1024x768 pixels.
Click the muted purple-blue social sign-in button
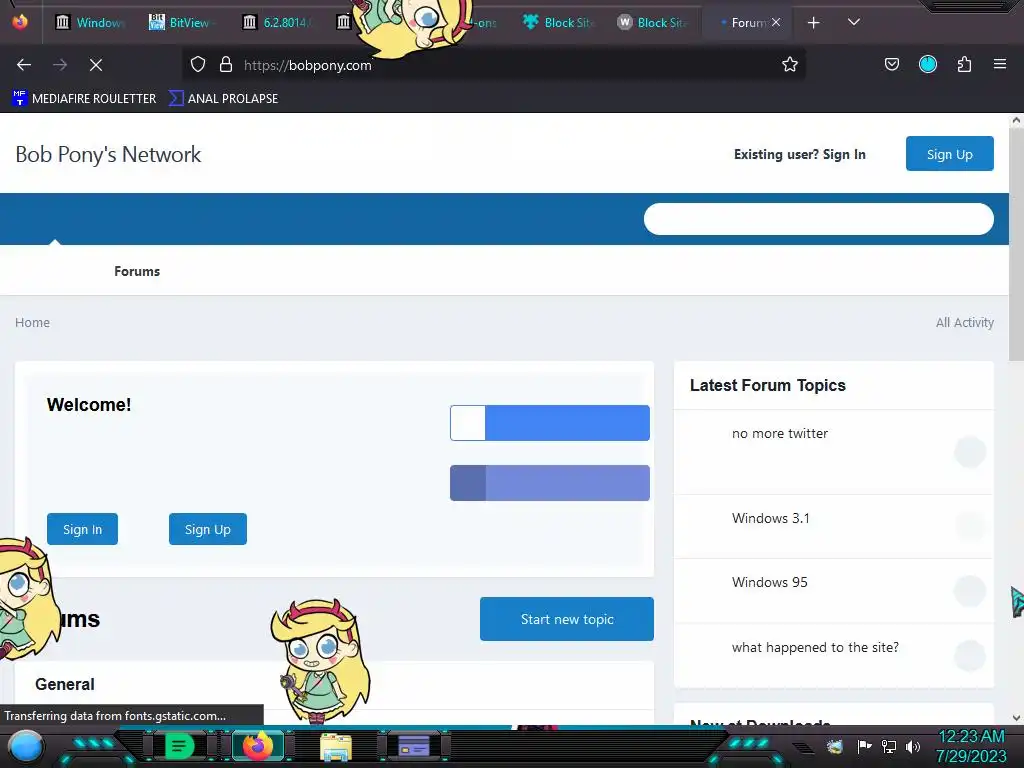[550, 483]
